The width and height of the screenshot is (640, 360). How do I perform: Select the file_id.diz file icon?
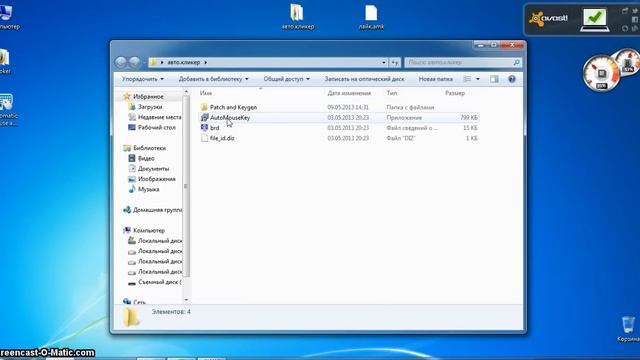coord(204,138)
